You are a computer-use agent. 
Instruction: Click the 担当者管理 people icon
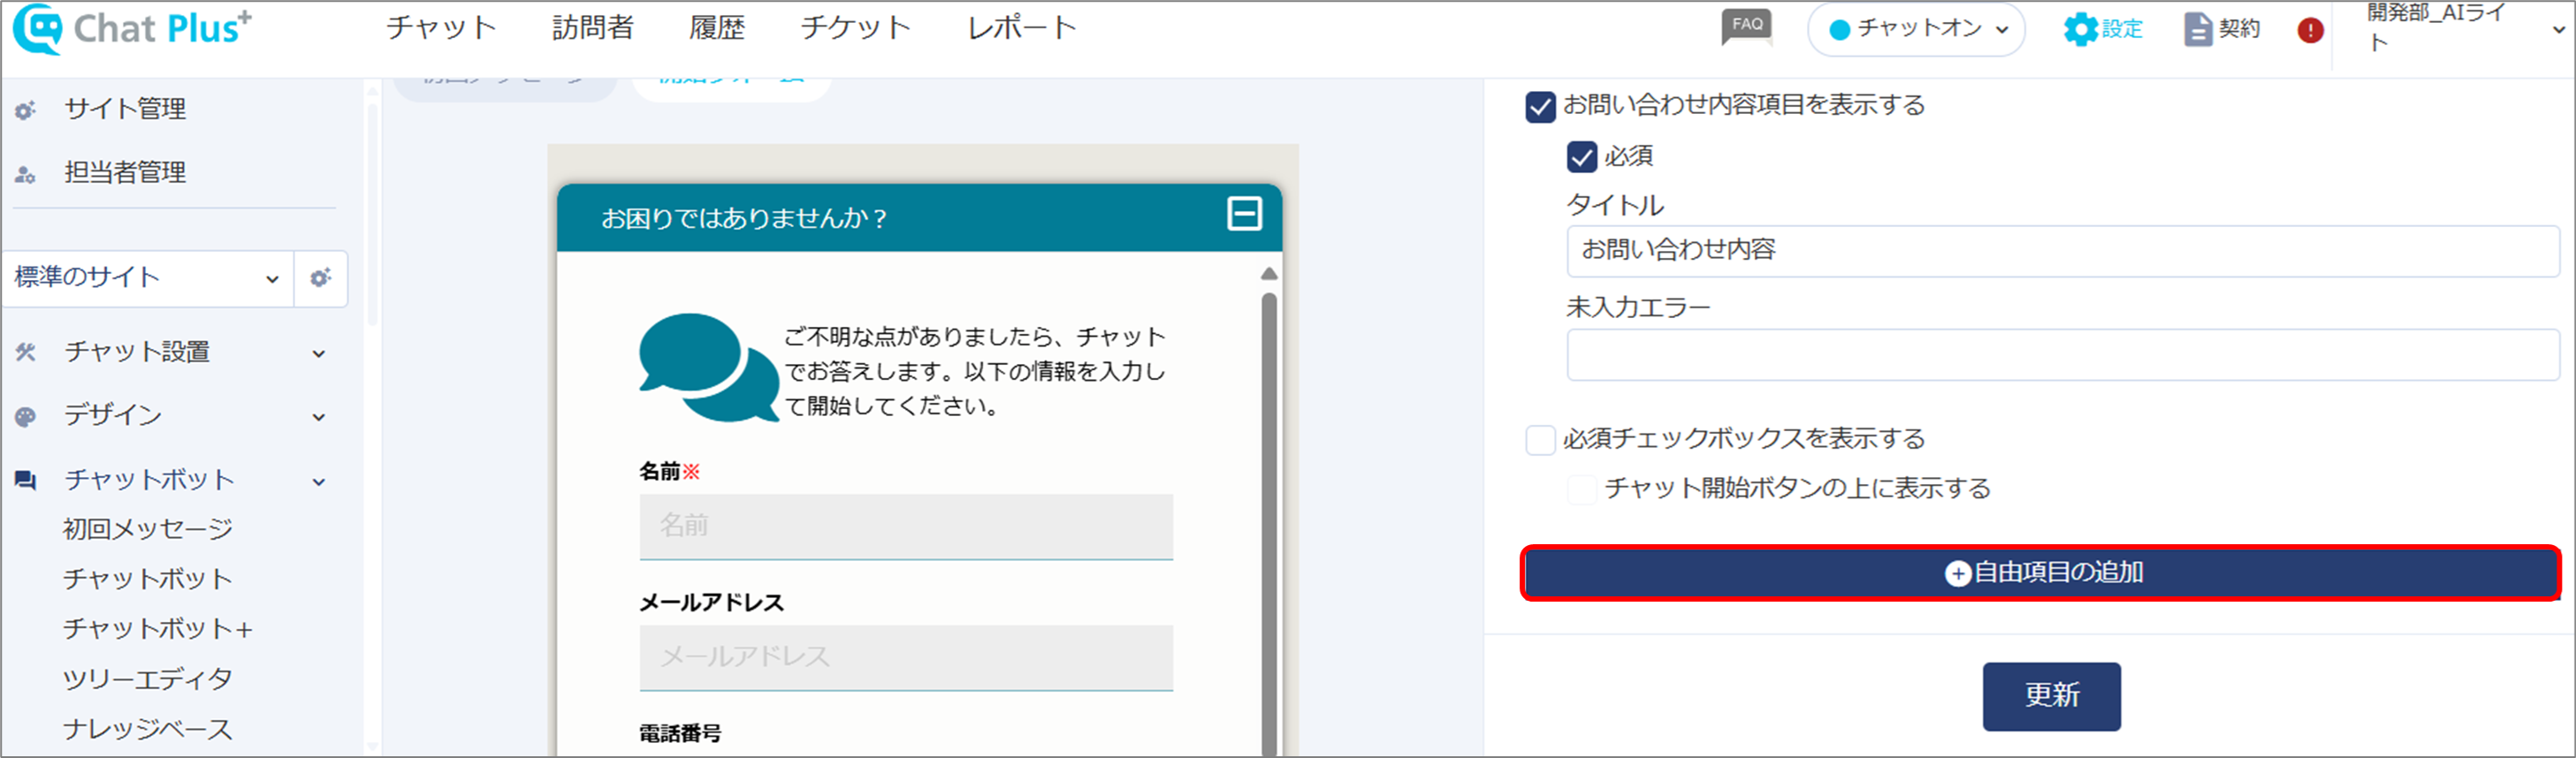(25, 174)
